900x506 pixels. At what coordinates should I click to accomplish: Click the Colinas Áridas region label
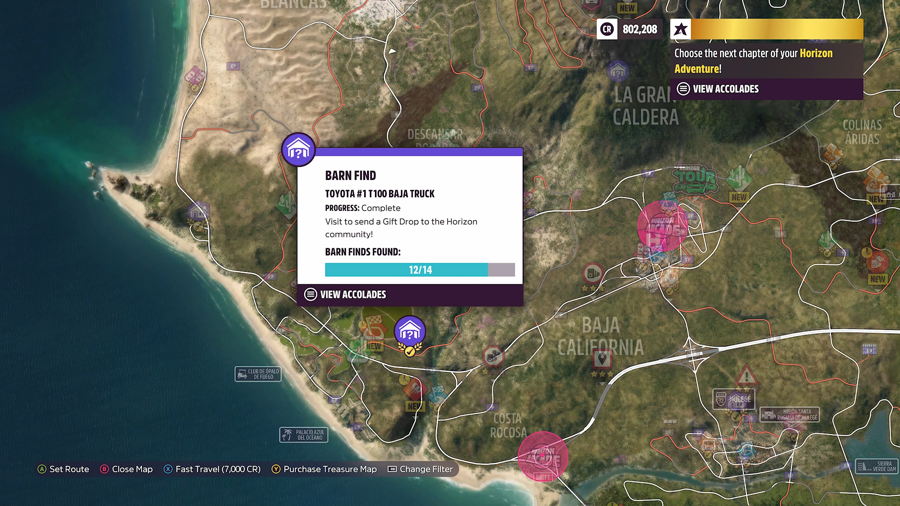(x=862, y=132)
